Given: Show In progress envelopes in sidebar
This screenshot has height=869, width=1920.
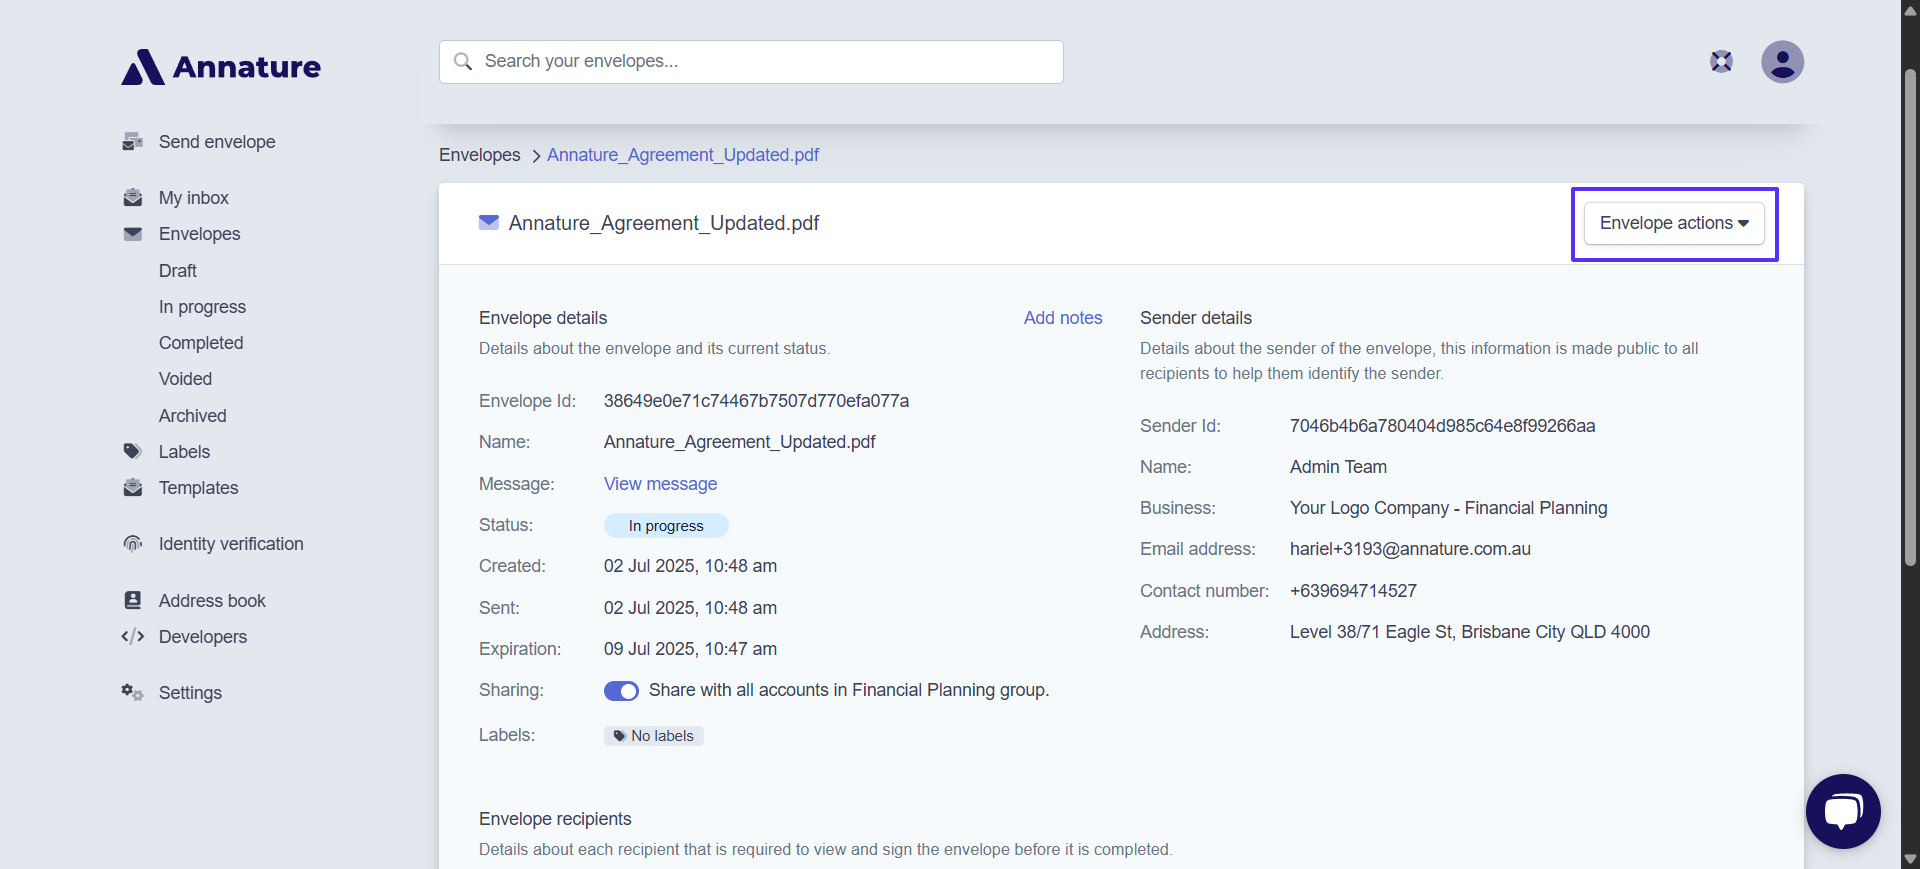Looking at the screenshot, I should [x=202, y=307].
